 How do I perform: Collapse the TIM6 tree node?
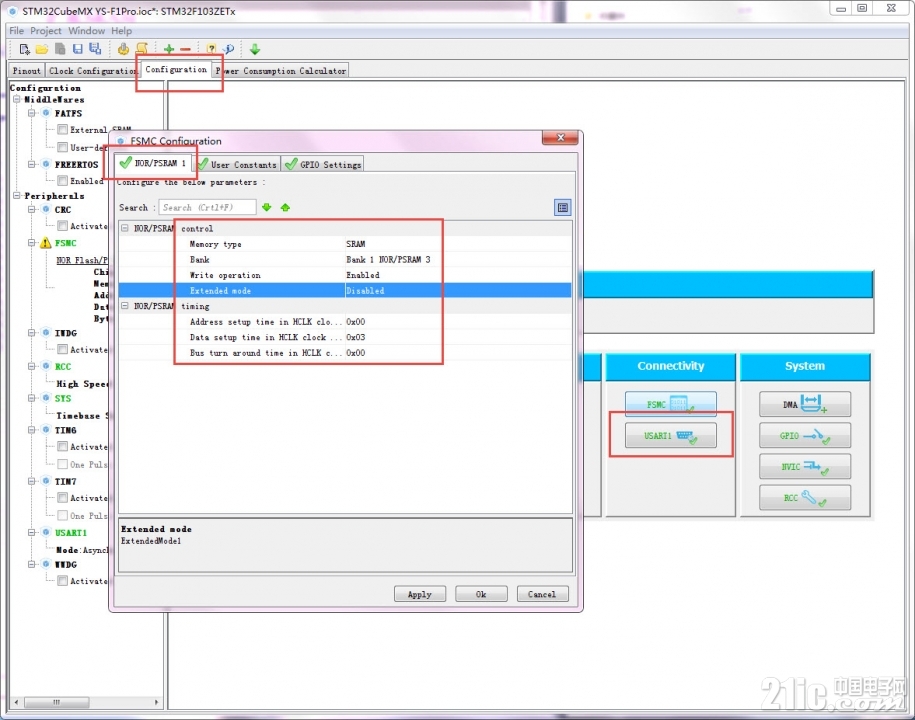pos(32,430)
